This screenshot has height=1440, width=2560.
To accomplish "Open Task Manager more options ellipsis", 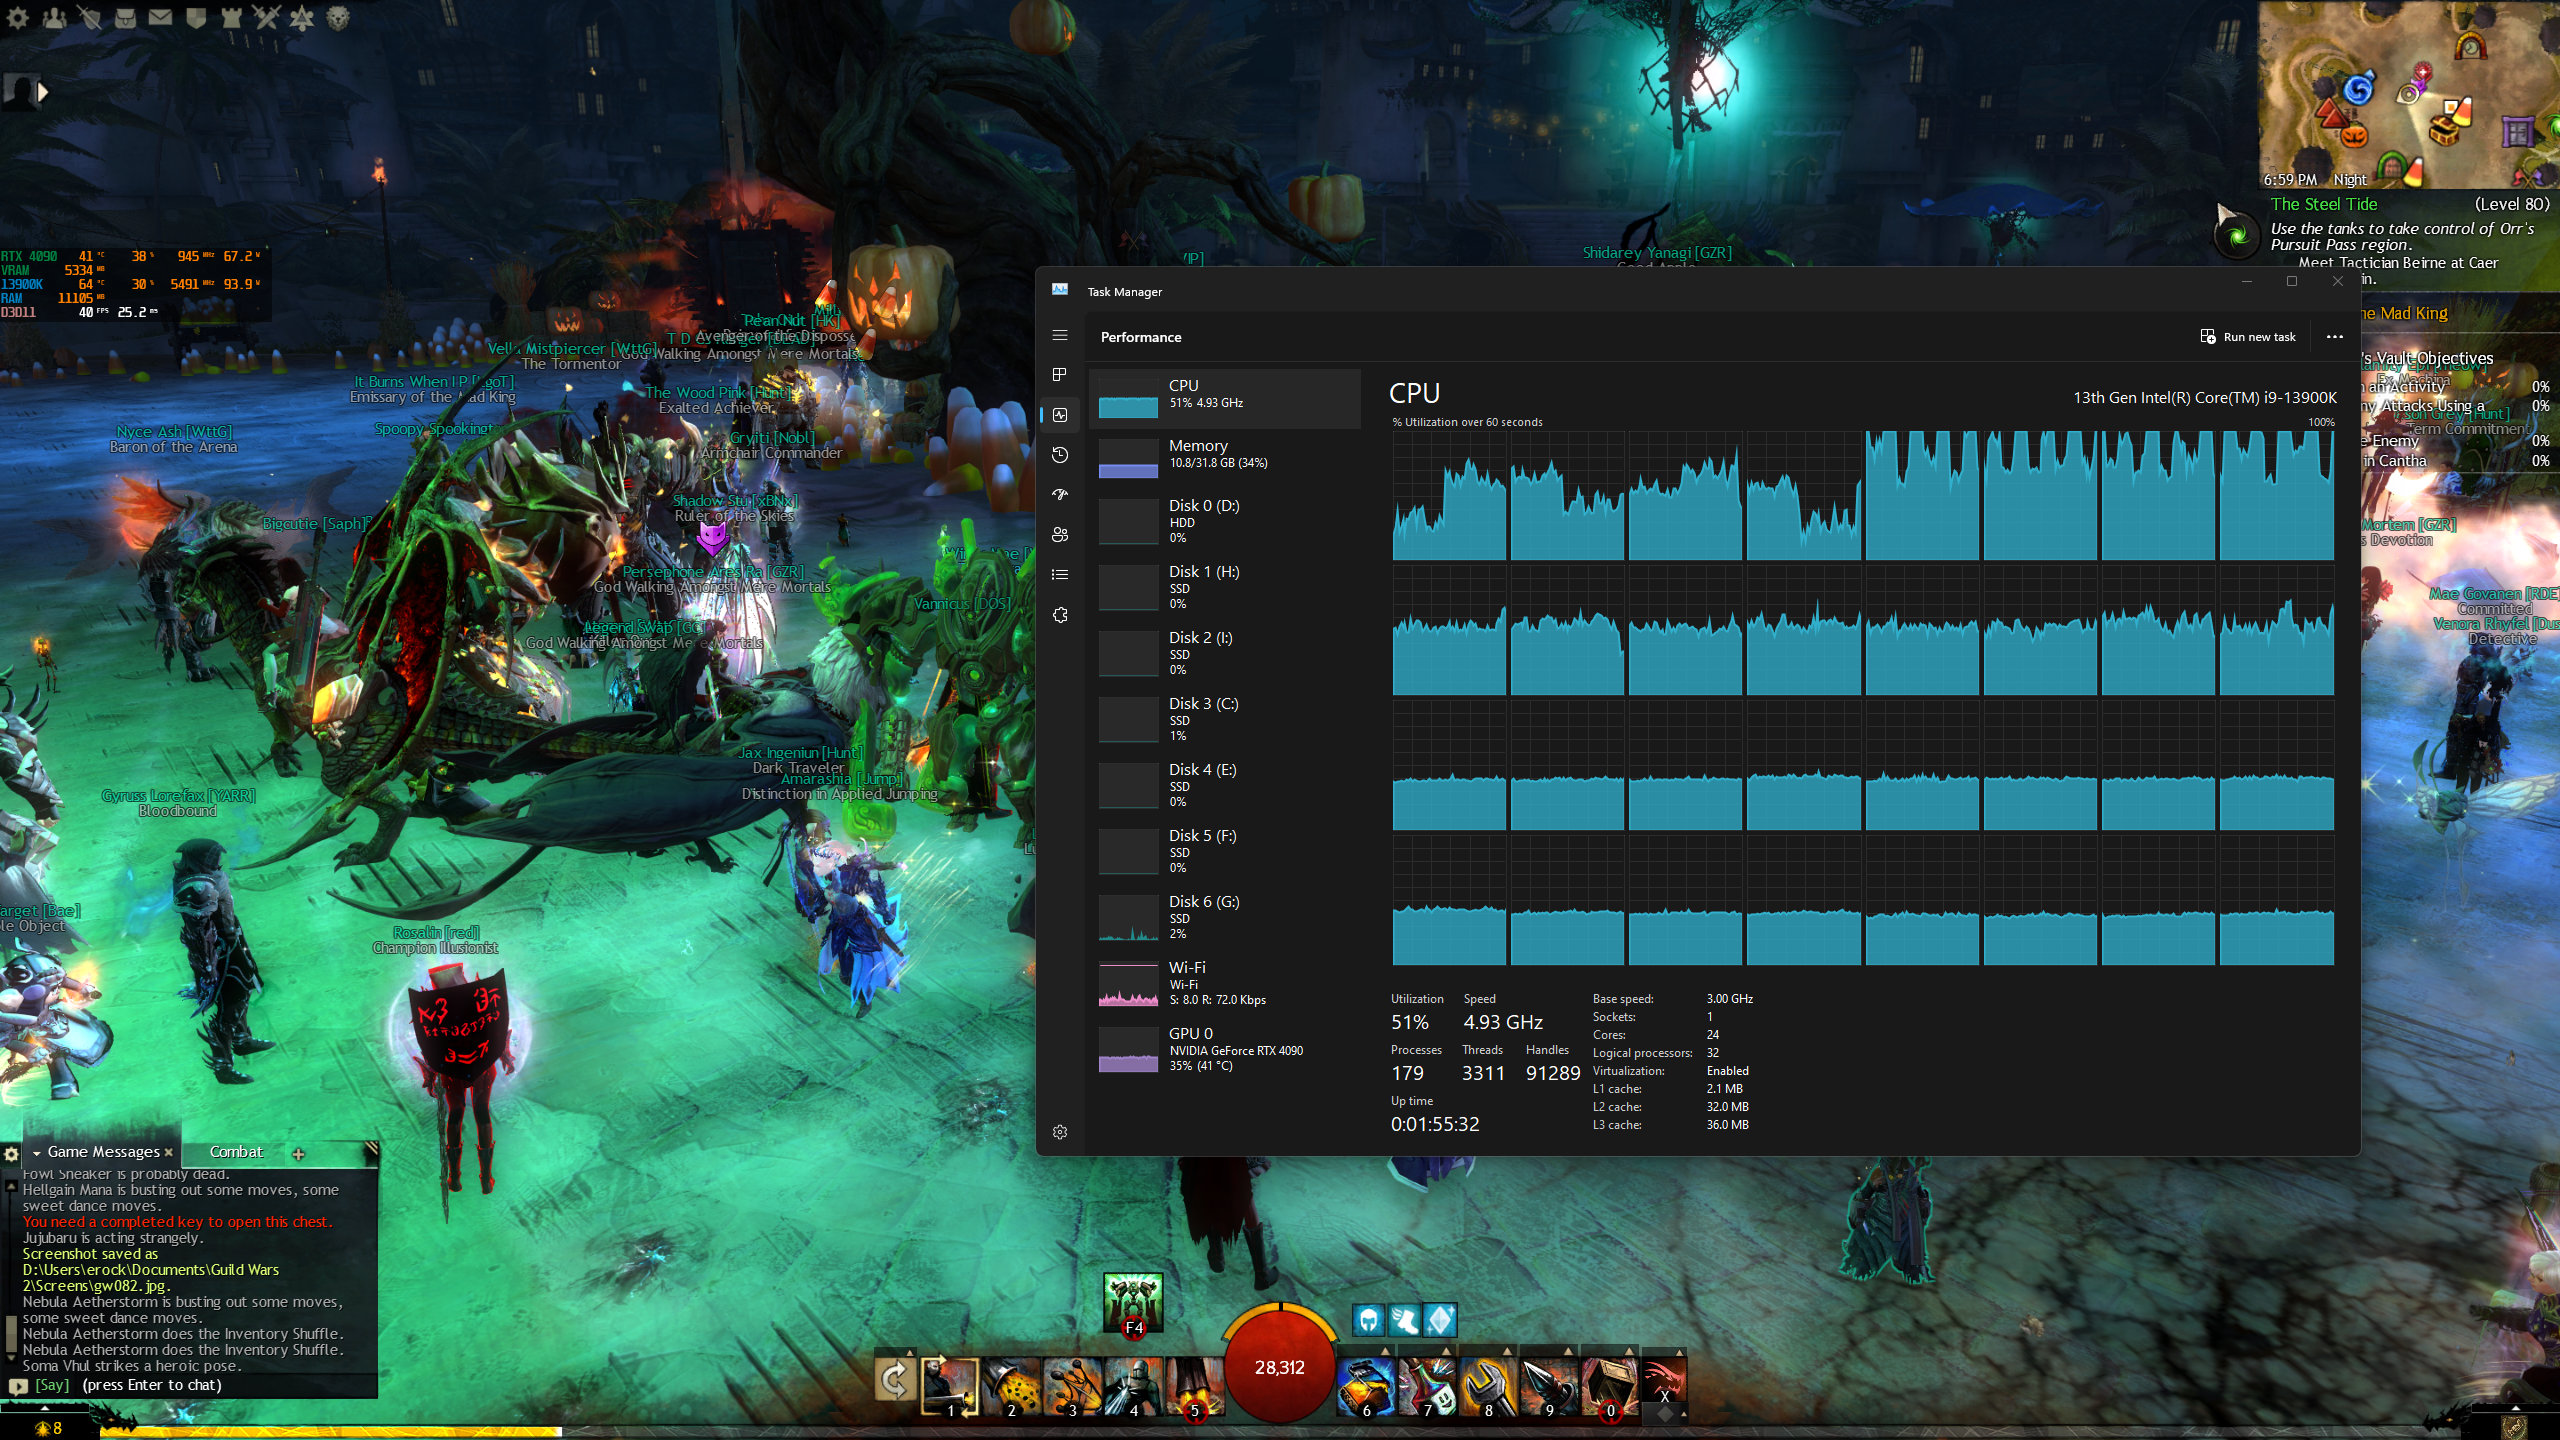I will (2335, 337).
